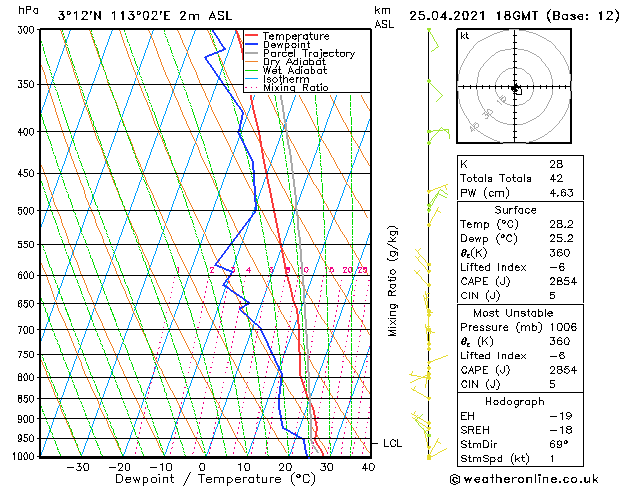This screenshot has width=629, height=486.
Task: Click the '850' hPa pressure axis label
Action: click(x=28, y=399)
